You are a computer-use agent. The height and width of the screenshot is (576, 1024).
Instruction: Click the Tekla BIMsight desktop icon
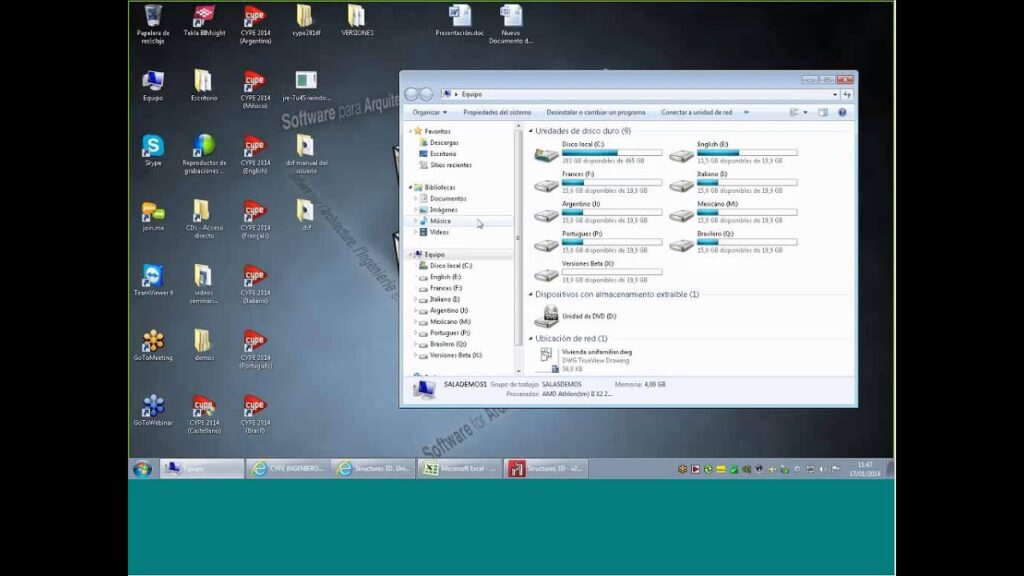click(x=204, y=16)
